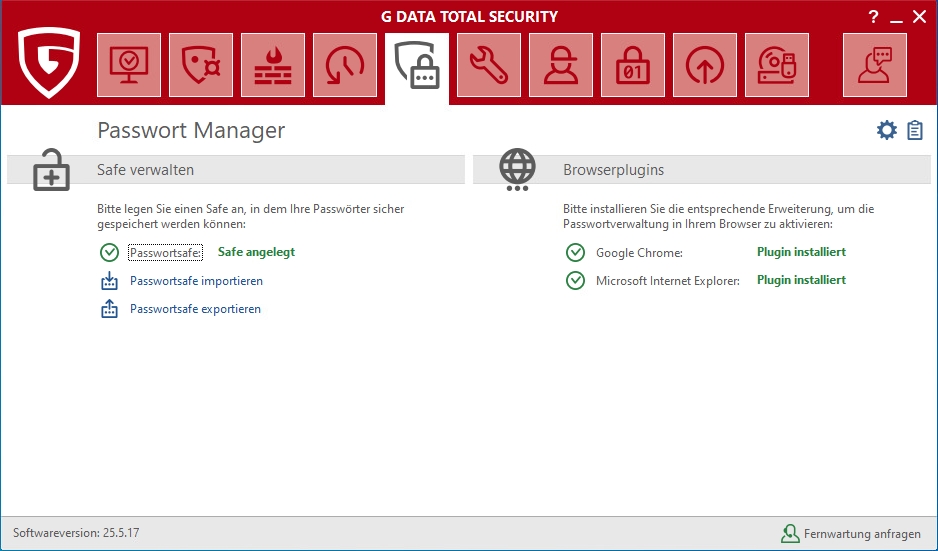Open the Autostart Manager up-arrow tab
The image size is (938, 551).
tap(705, 65)
